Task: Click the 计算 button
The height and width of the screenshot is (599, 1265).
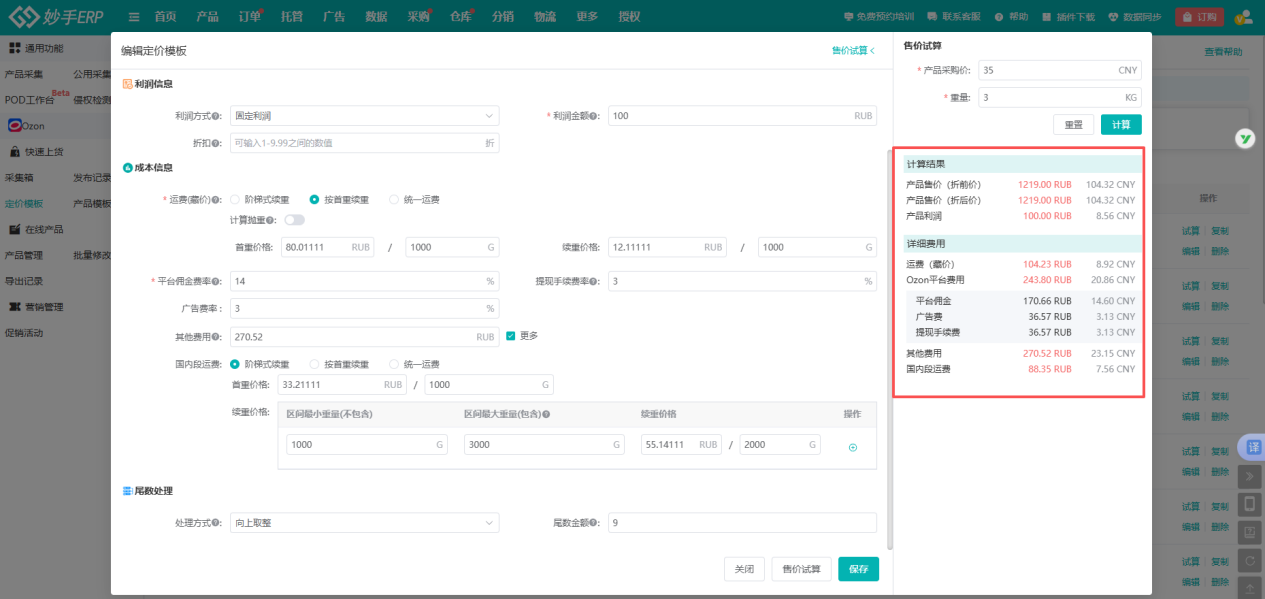Action: 1121,125
